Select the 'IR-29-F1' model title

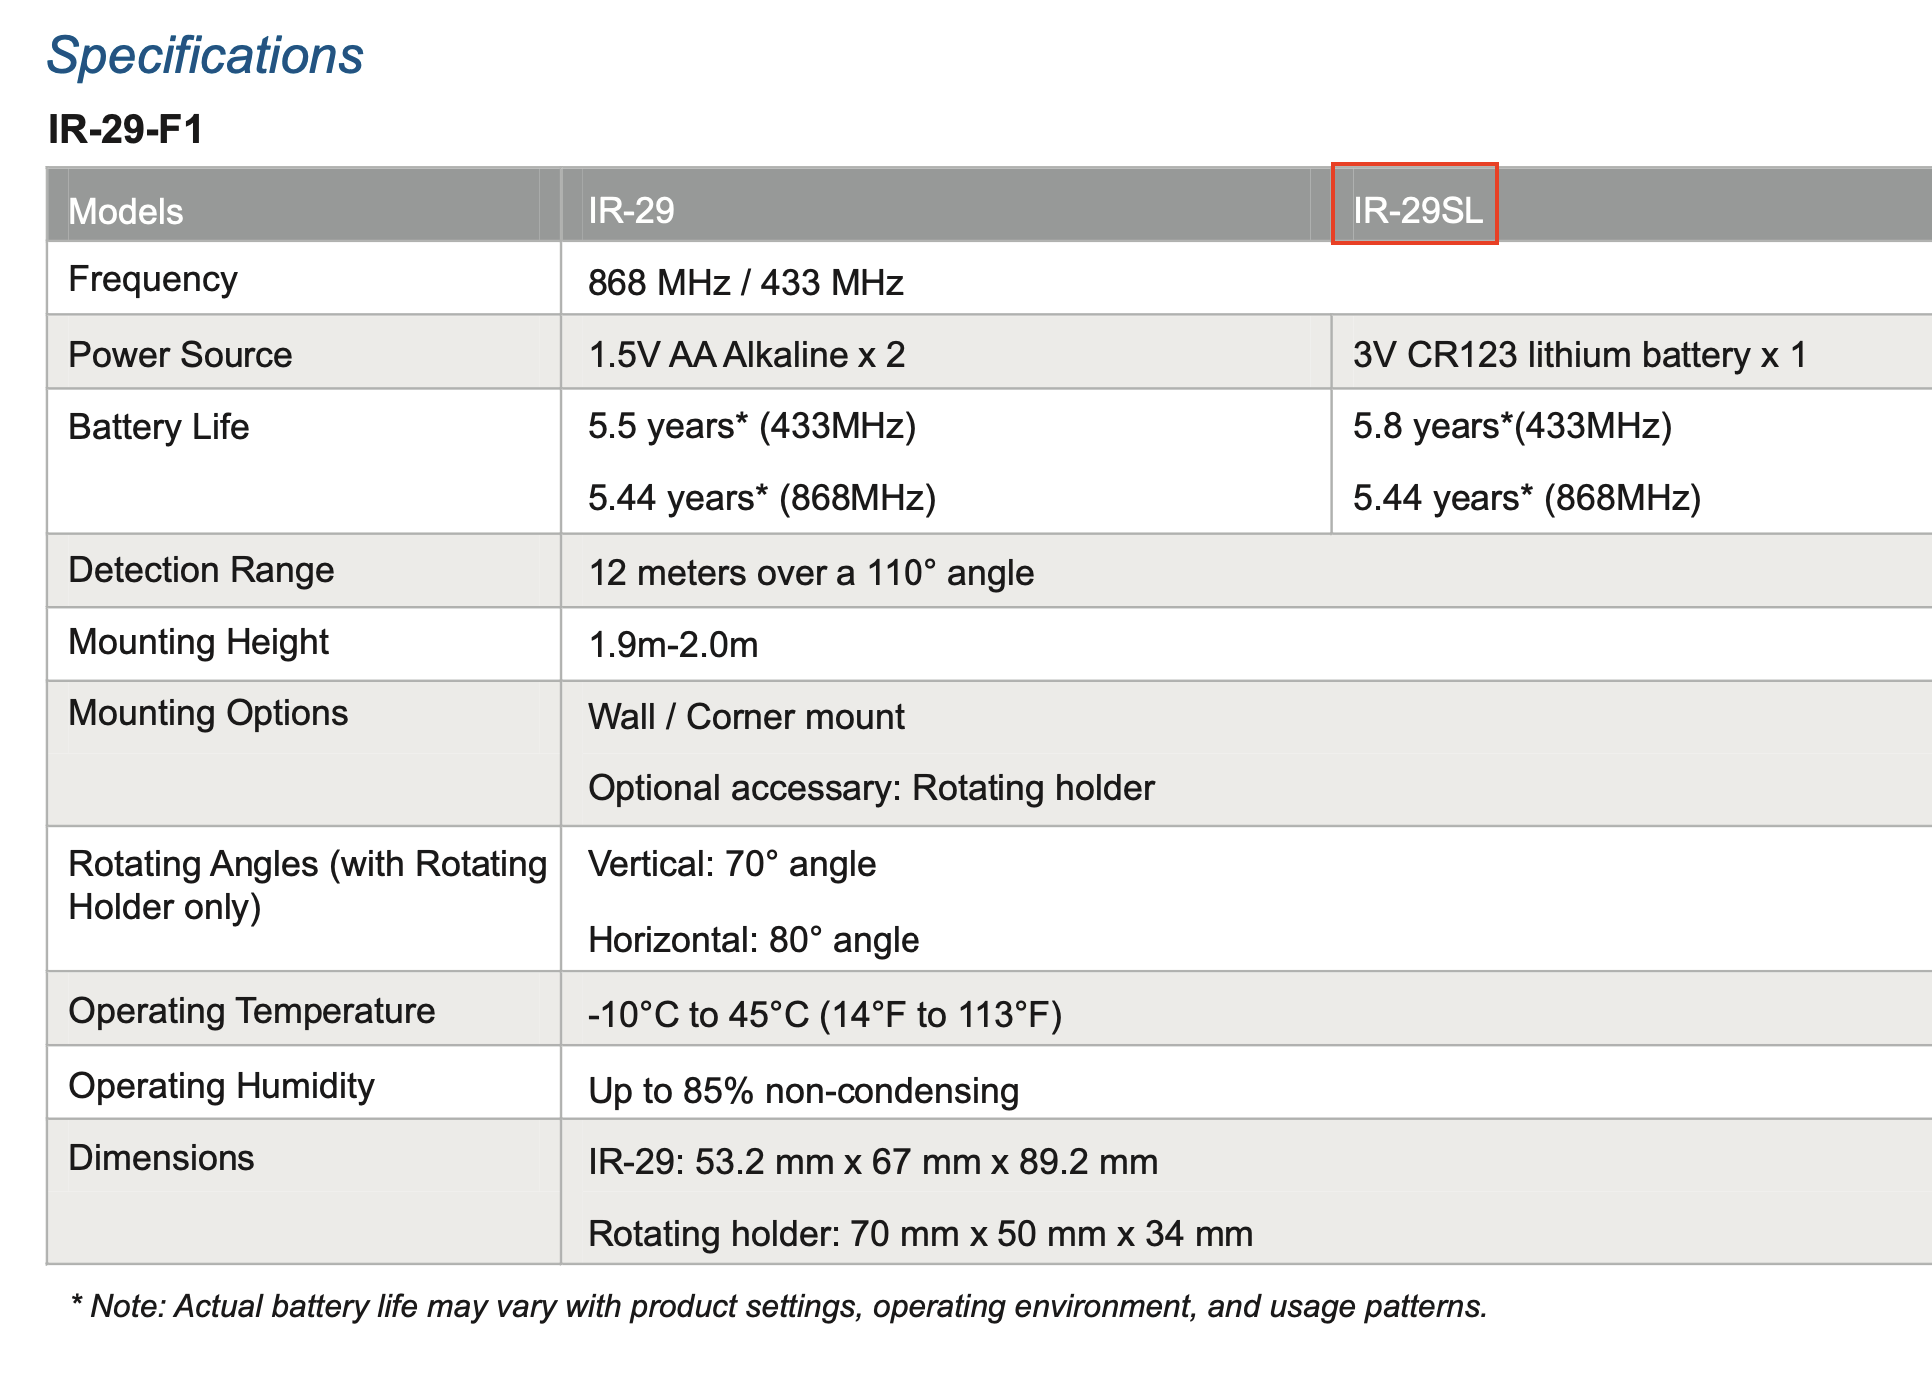coord(126,129)
